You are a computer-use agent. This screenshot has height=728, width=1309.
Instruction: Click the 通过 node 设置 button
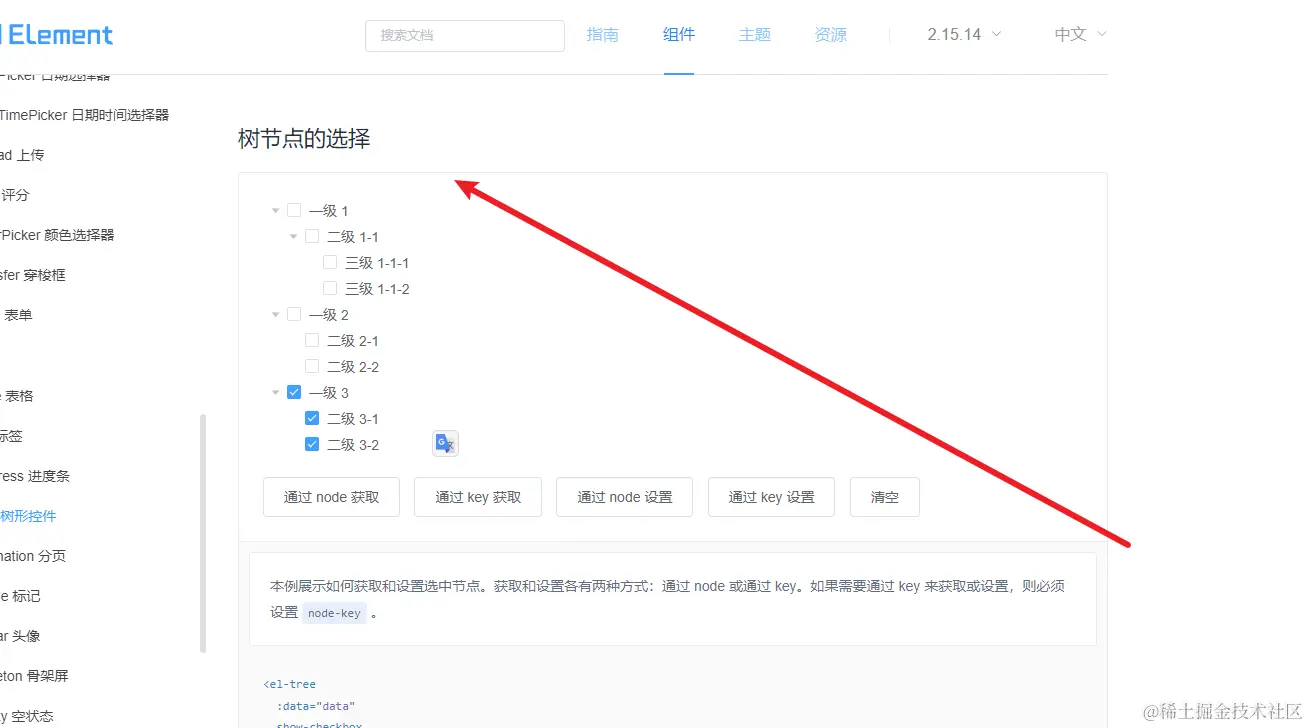tap(625, 497)
